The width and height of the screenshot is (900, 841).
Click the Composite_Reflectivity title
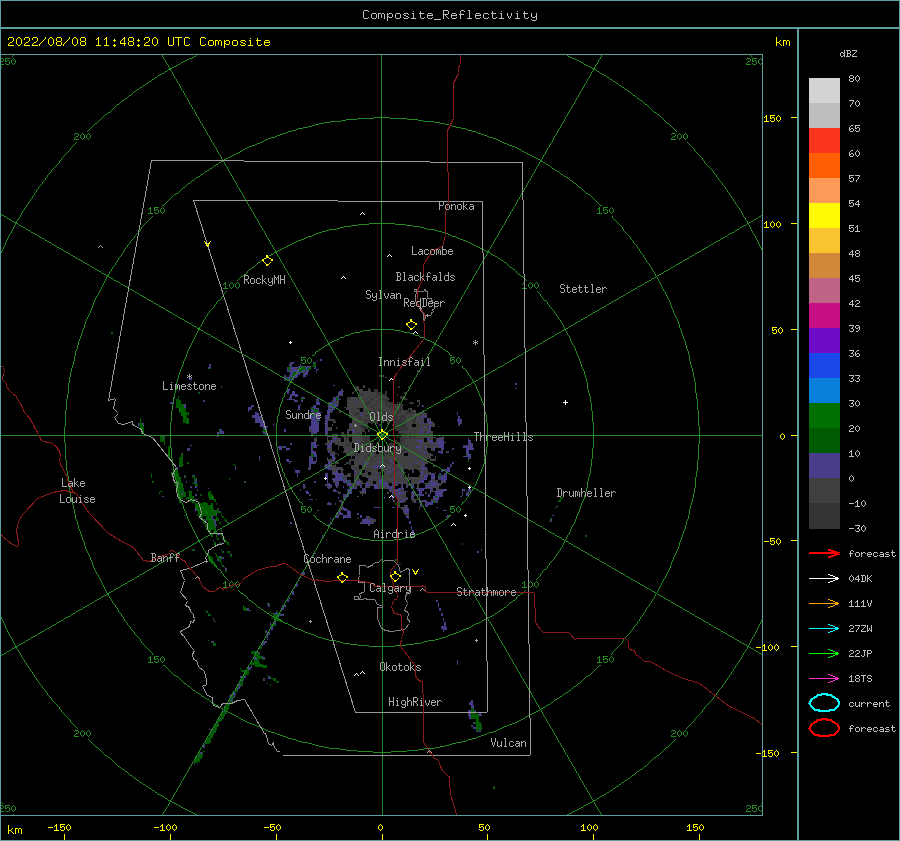point(450,15)
